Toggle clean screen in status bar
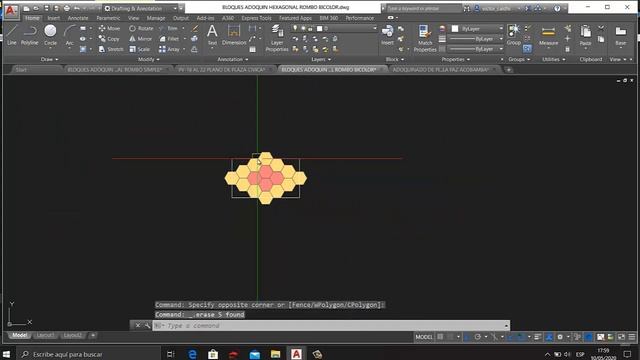 click(621, 337)
